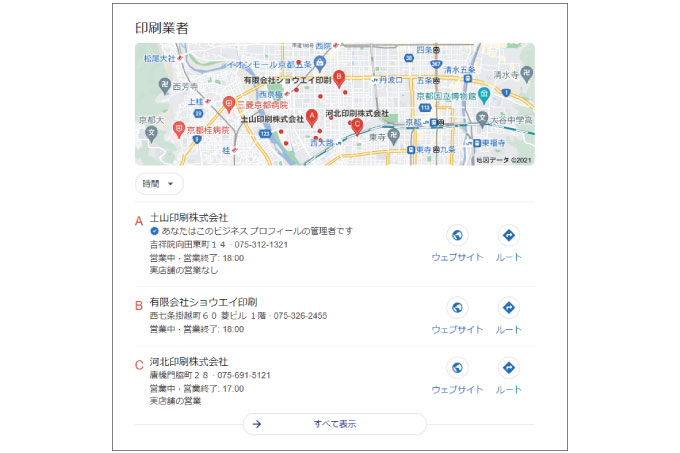Click the 京都桂病院 hospital marker
Screen dimensions: 680x453
[x=178, y=129]
